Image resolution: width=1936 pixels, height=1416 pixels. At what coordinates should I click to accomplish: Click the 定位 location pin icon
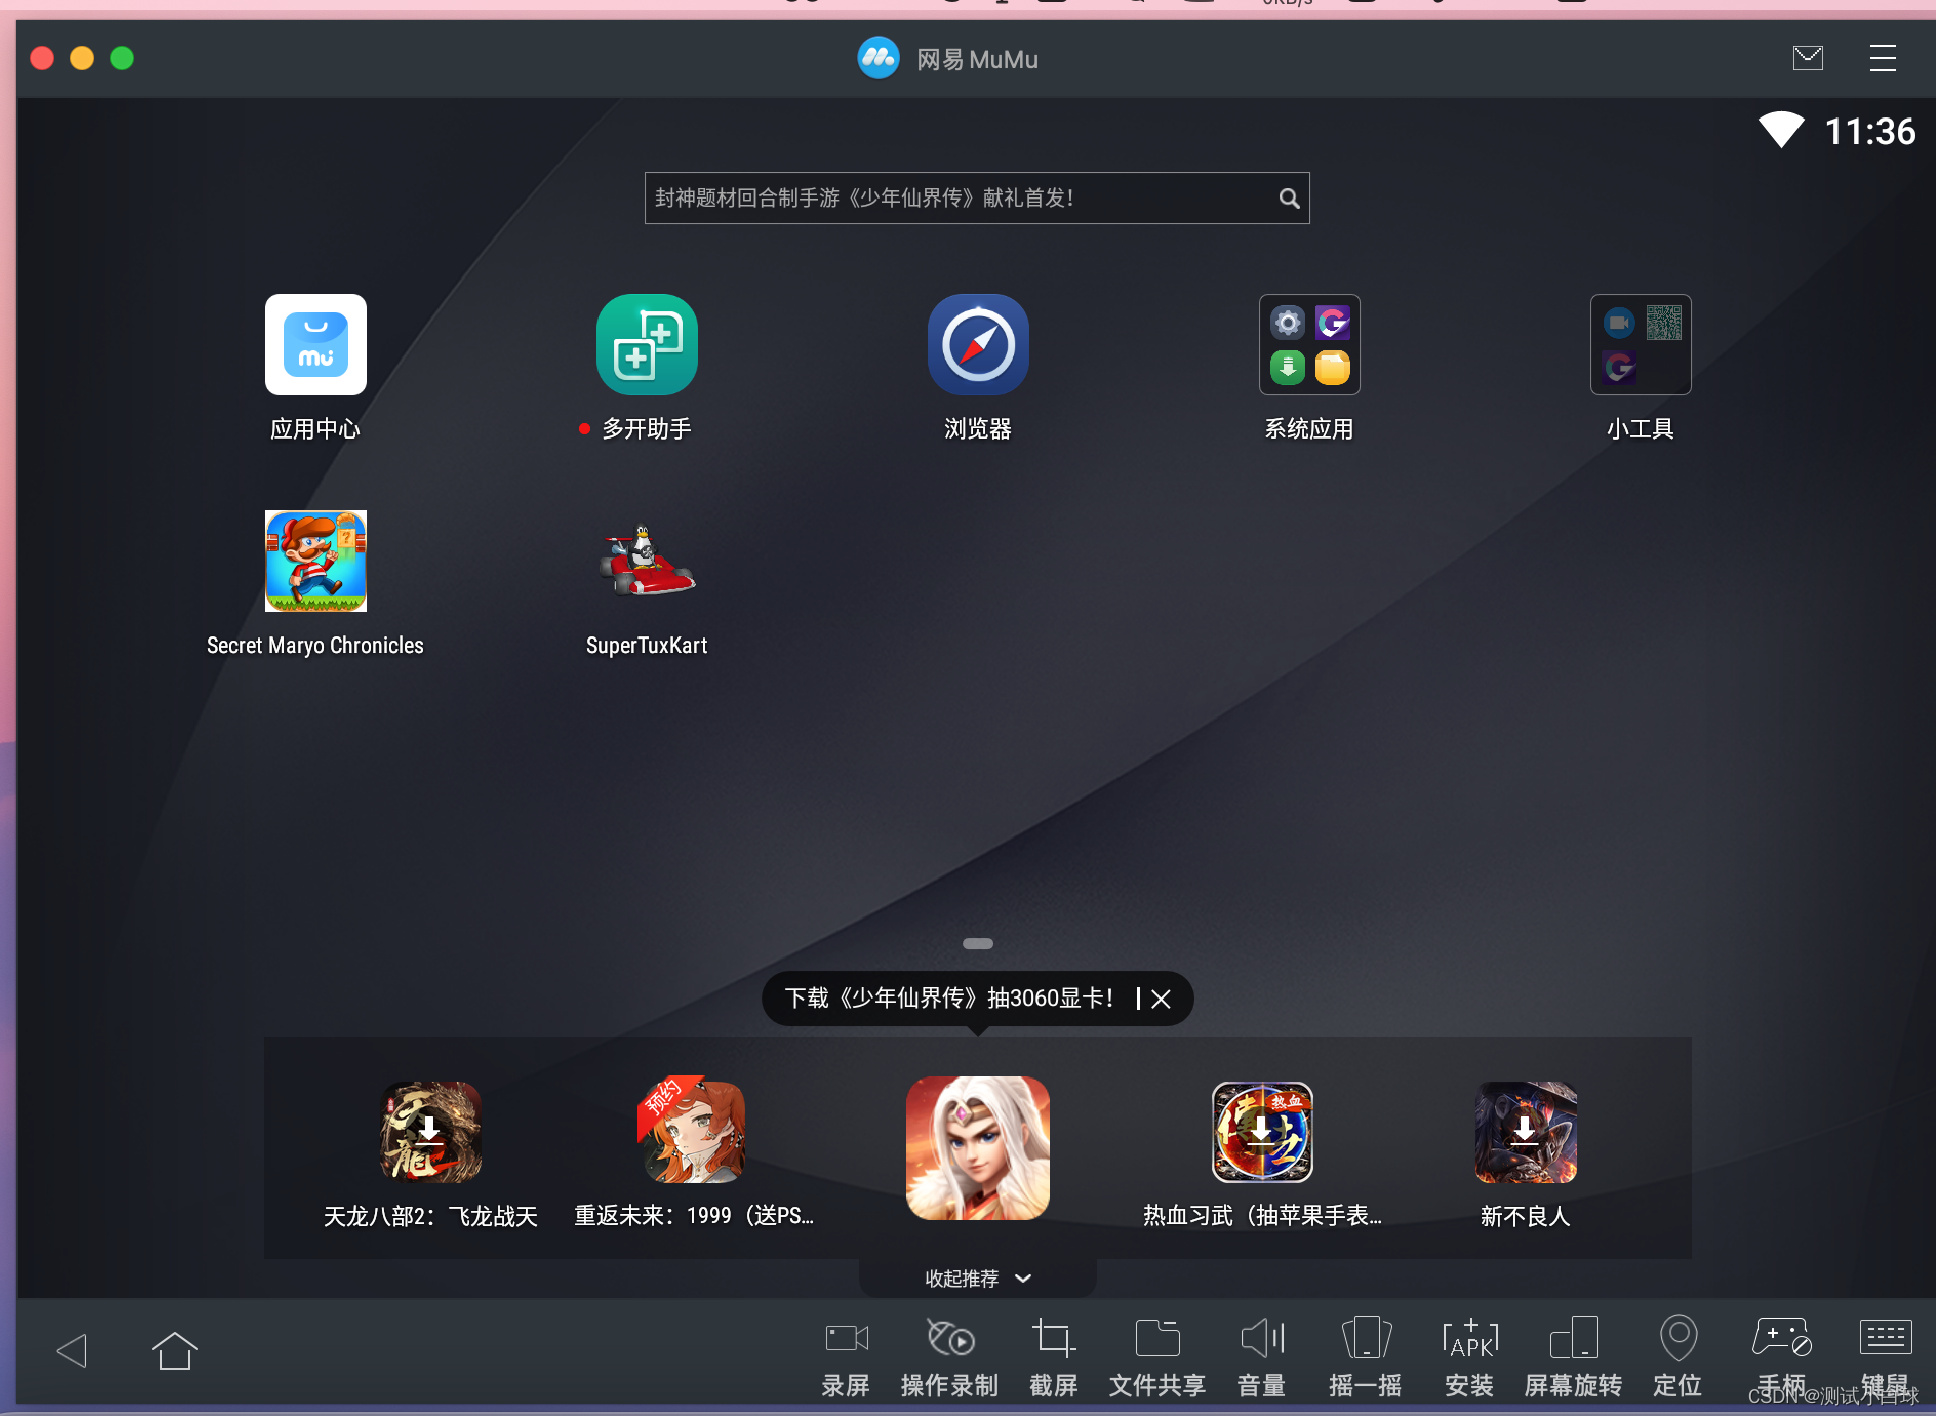pos(1677,1338)
